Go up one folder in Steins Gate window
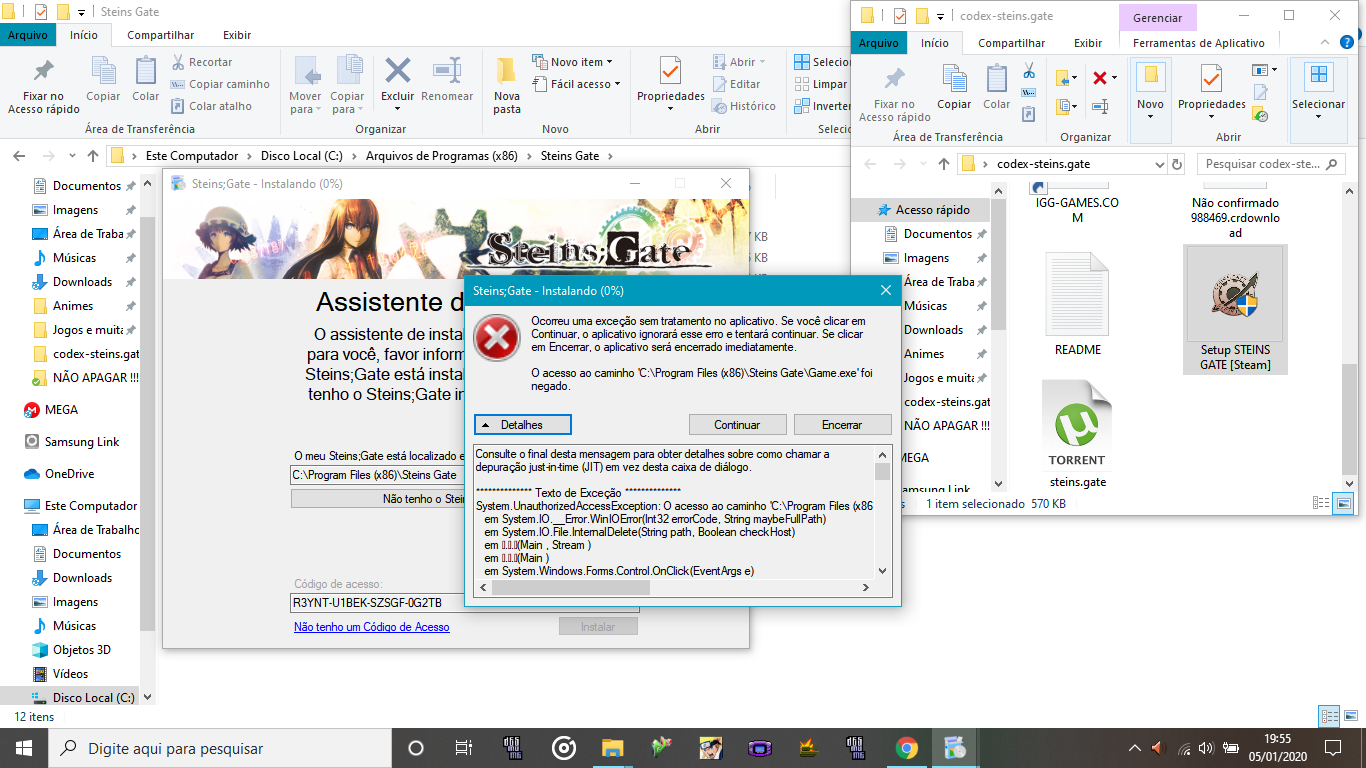The width and height of the screenshot is (1366, 768). pyautogui.click(x=93, y=156)
